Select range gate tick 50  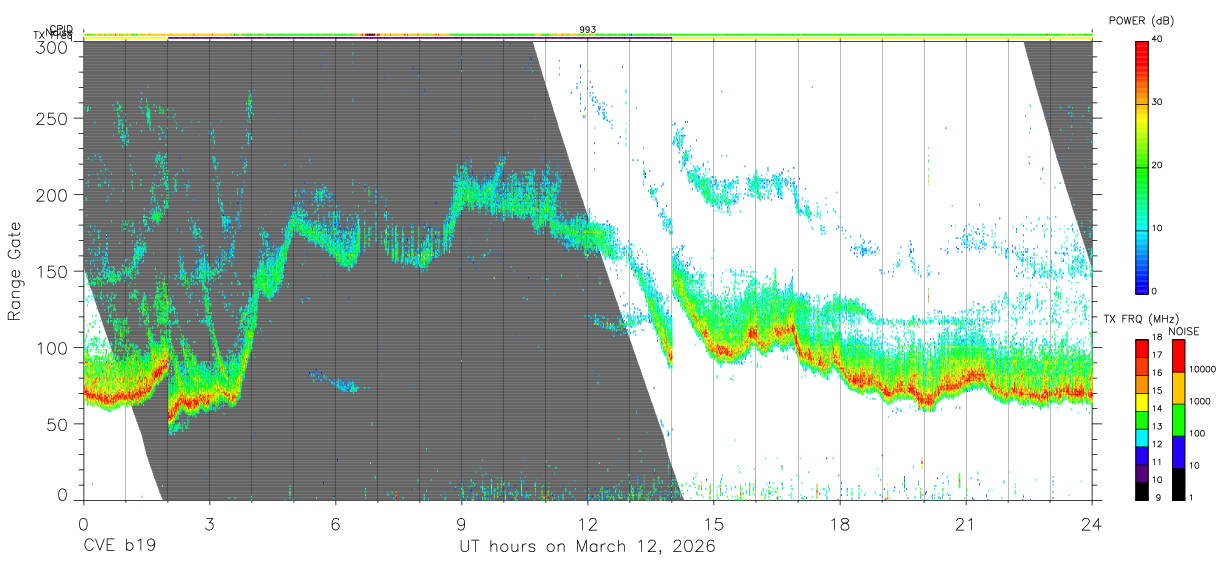click(x=58, y=424)
